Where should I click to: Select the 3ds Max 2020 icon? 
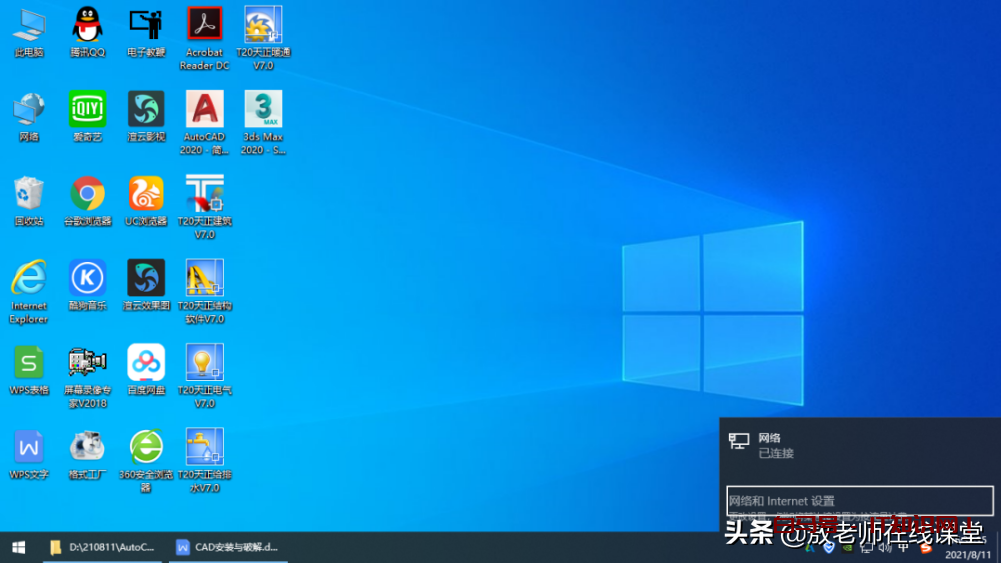pos(263,110)
